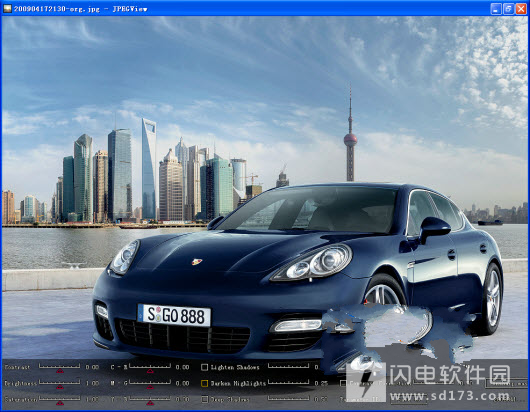
Task: Click the JPEGView title bar app icon
Action: click(7, 8)
